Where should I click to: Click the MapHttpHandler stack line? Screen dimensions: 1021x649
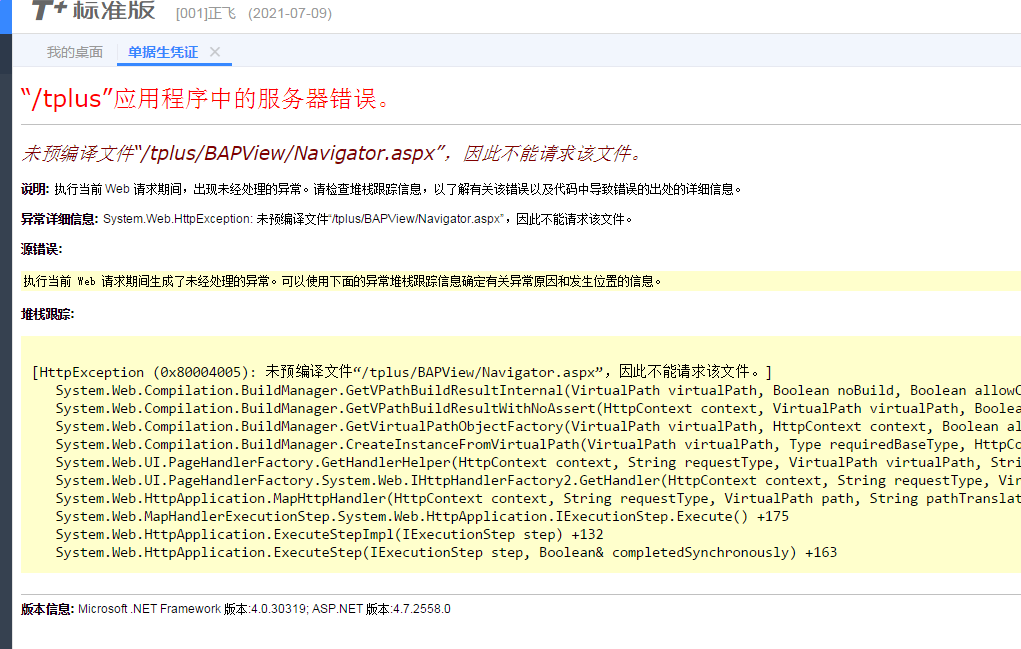[538, 498]
